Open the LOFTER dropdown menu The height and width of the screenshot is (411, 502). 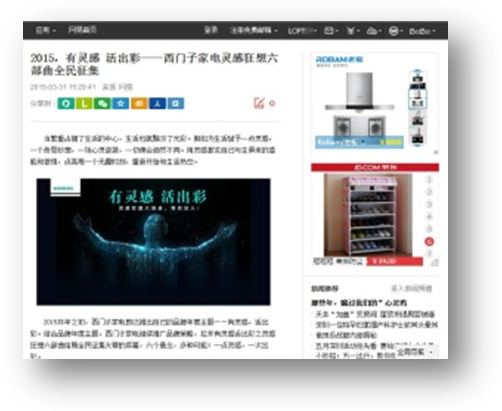point(302,31)
